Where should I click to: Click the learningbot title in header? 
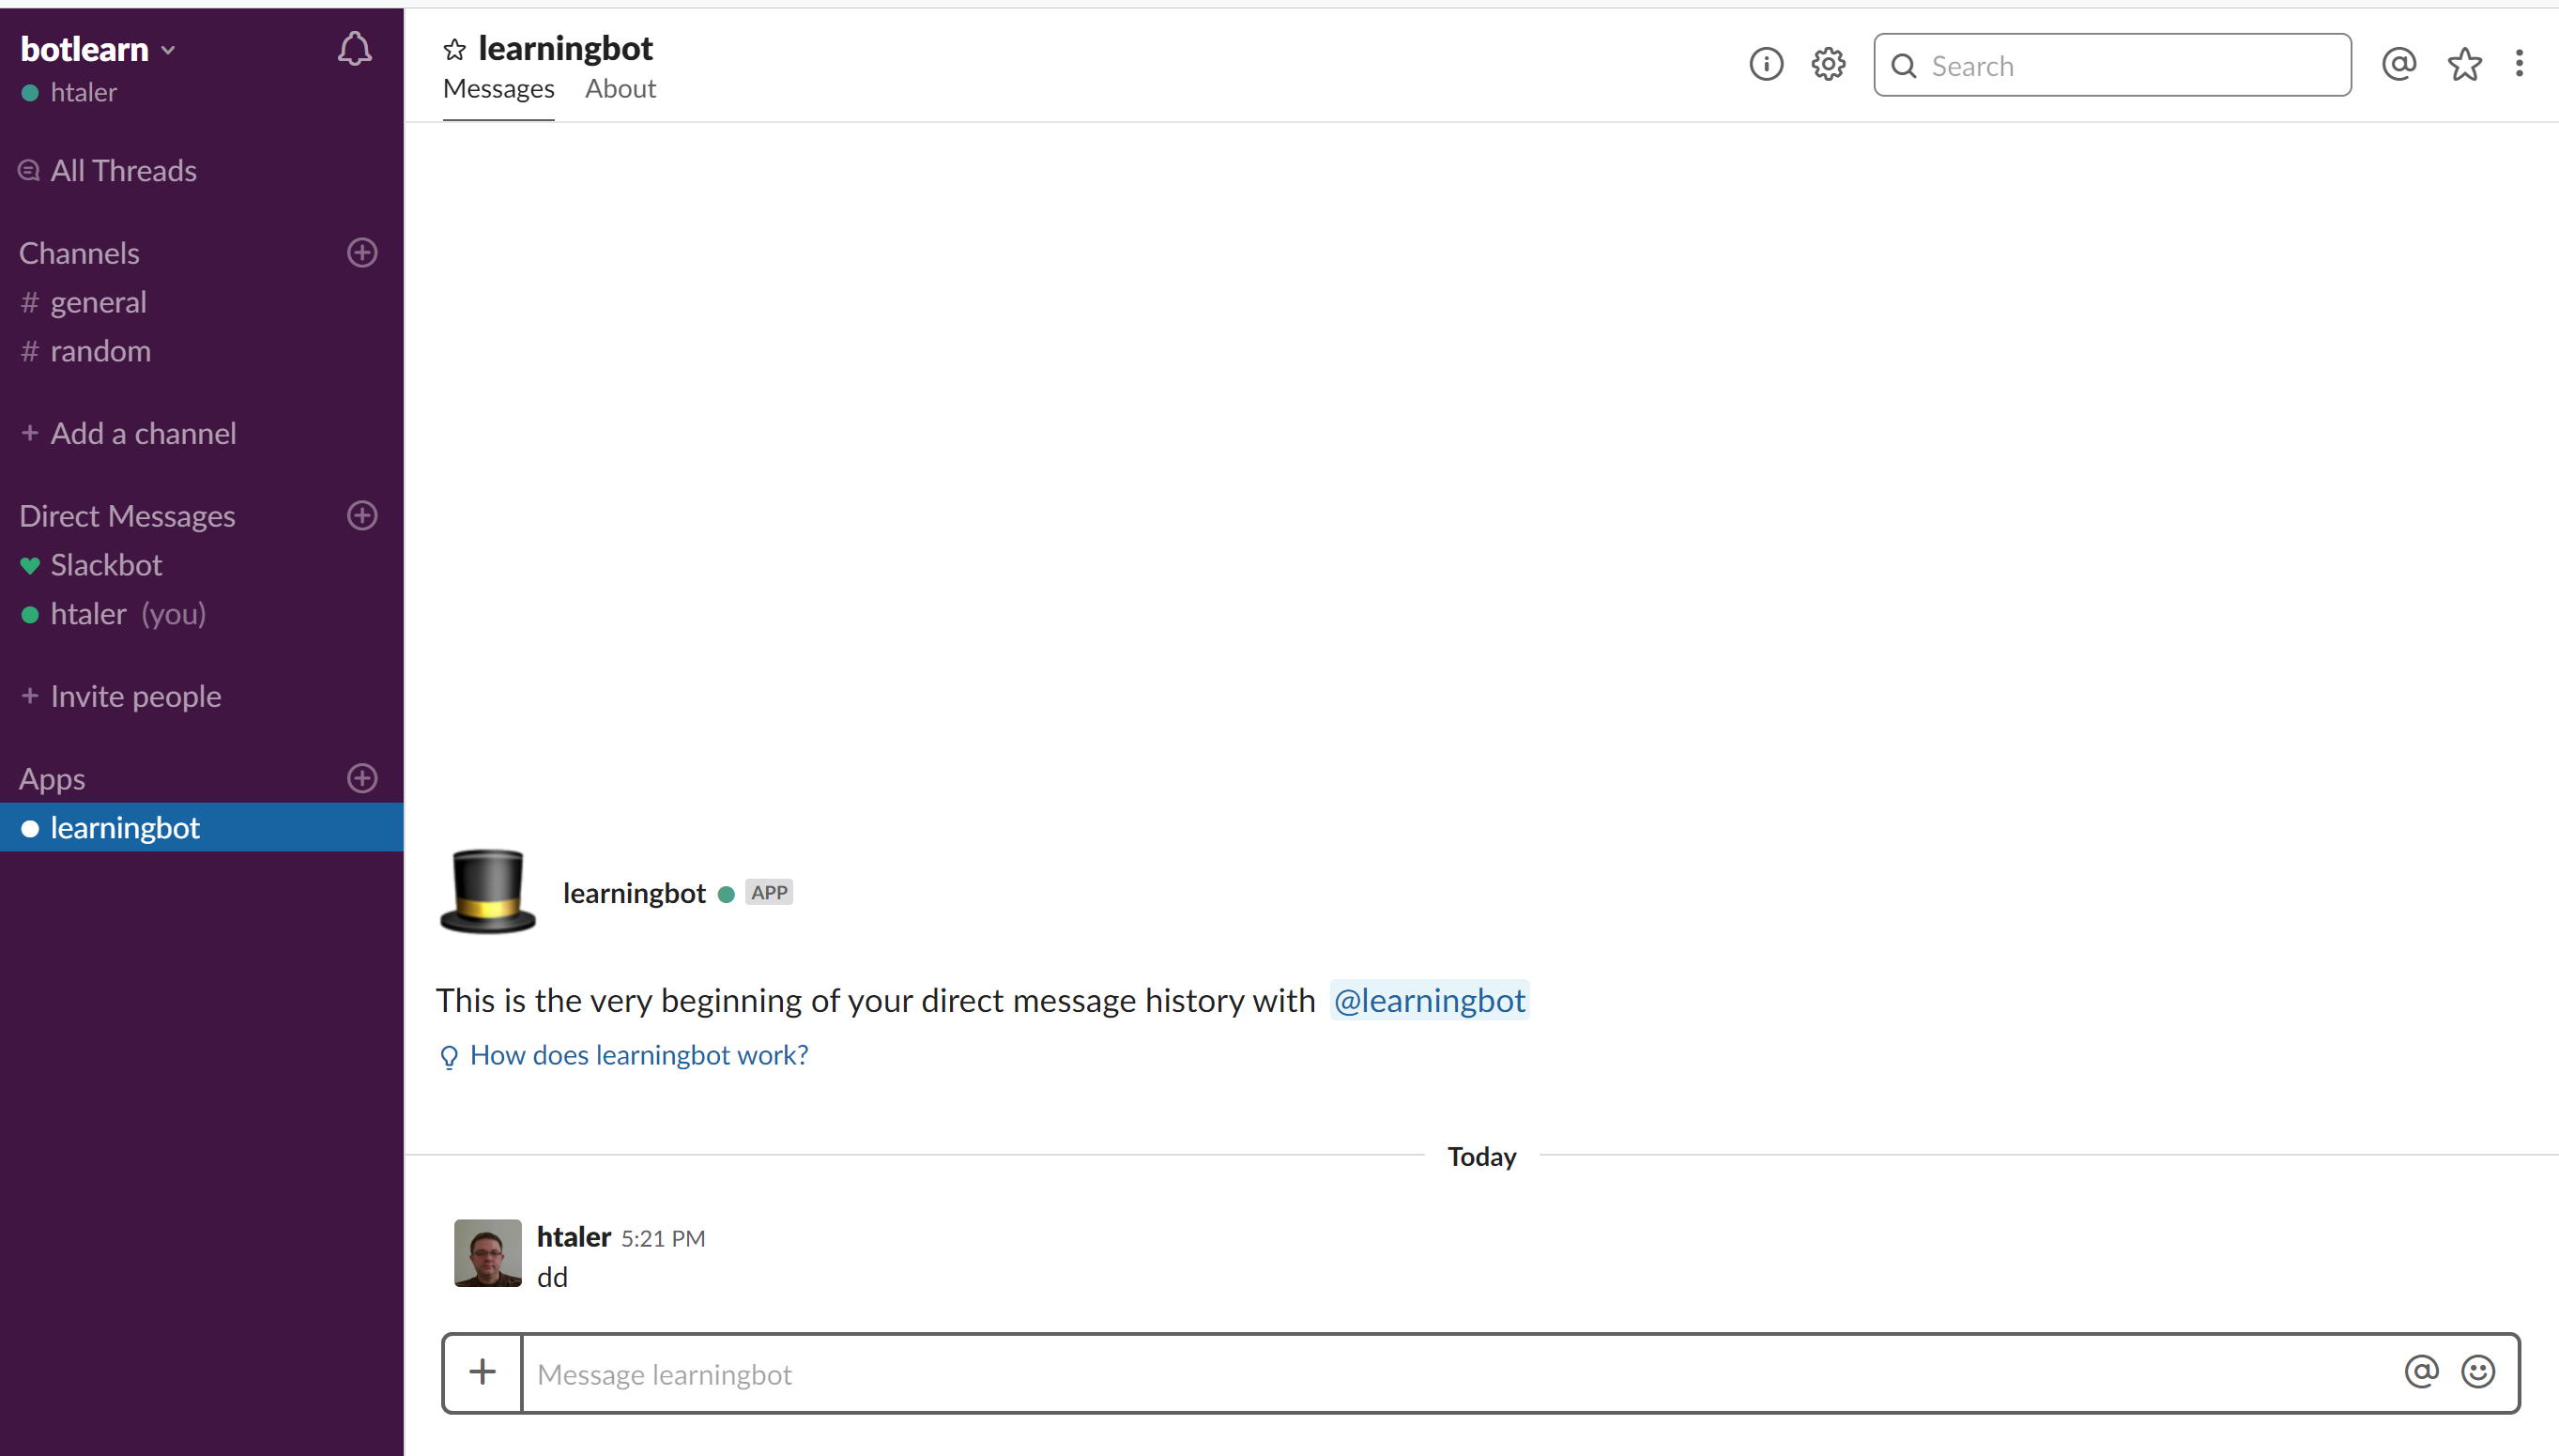(566, 48)
